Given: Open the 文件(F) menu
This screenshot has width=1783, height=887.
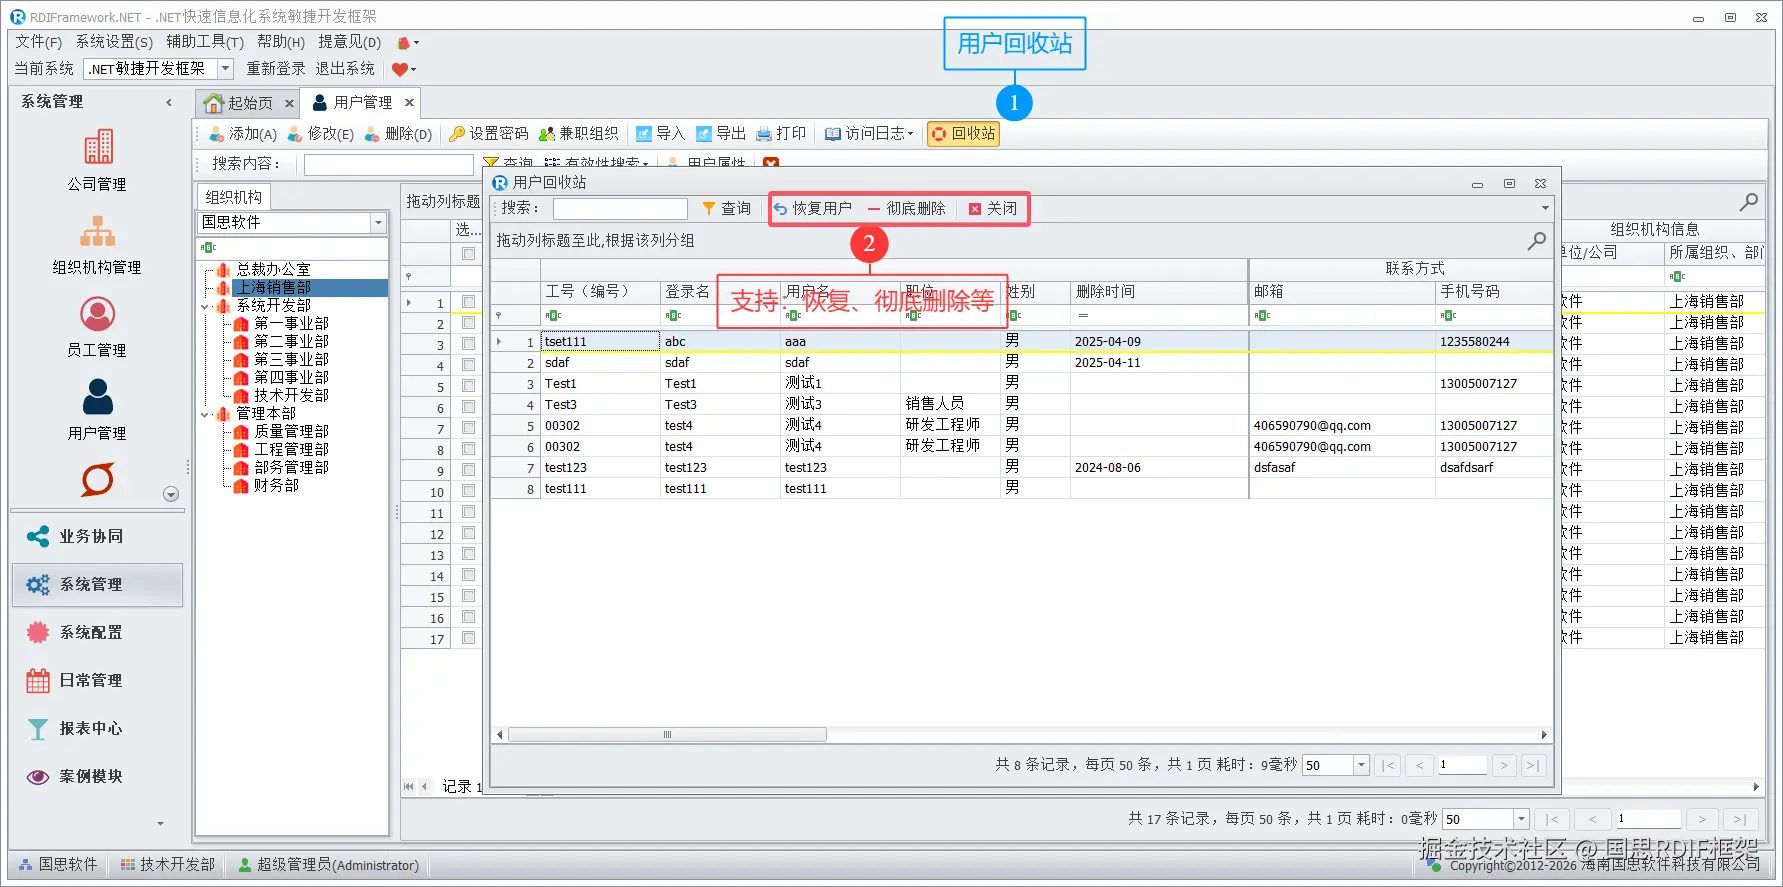Looking at the screenshot, I should [38, 42].
